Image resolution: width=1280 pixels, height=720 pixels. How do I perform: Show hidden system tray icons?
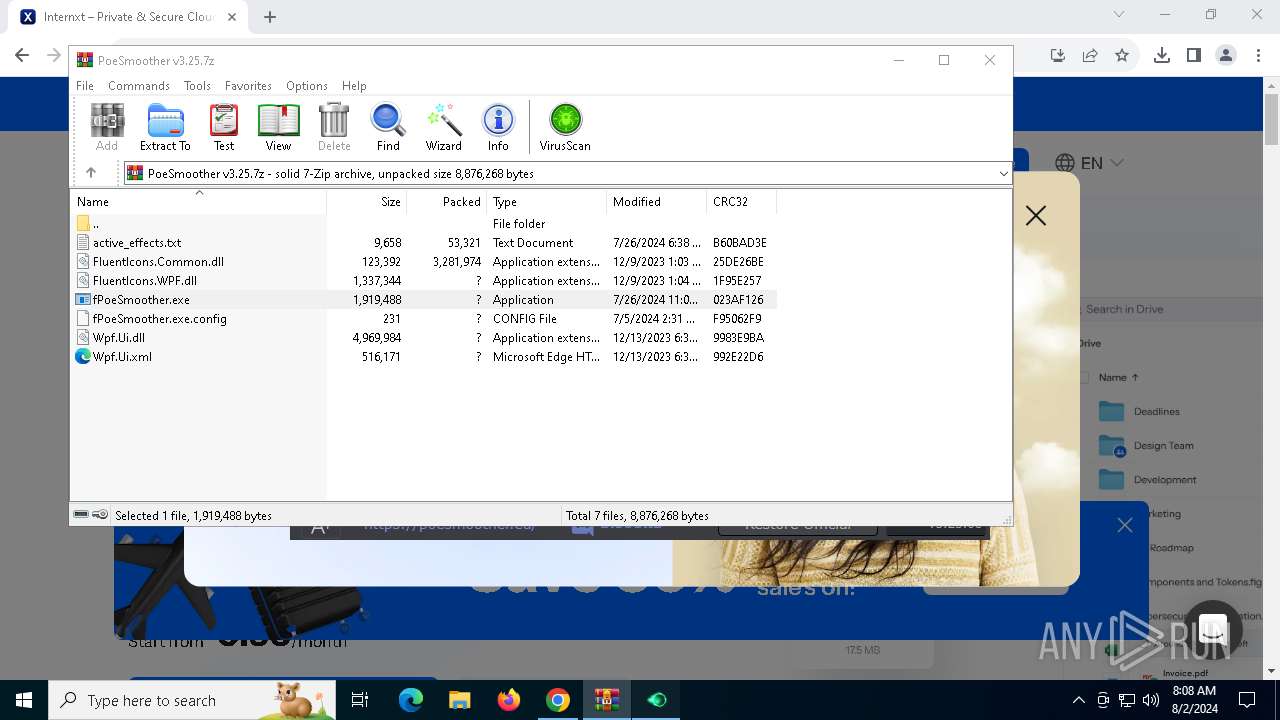click(1078, 700)
